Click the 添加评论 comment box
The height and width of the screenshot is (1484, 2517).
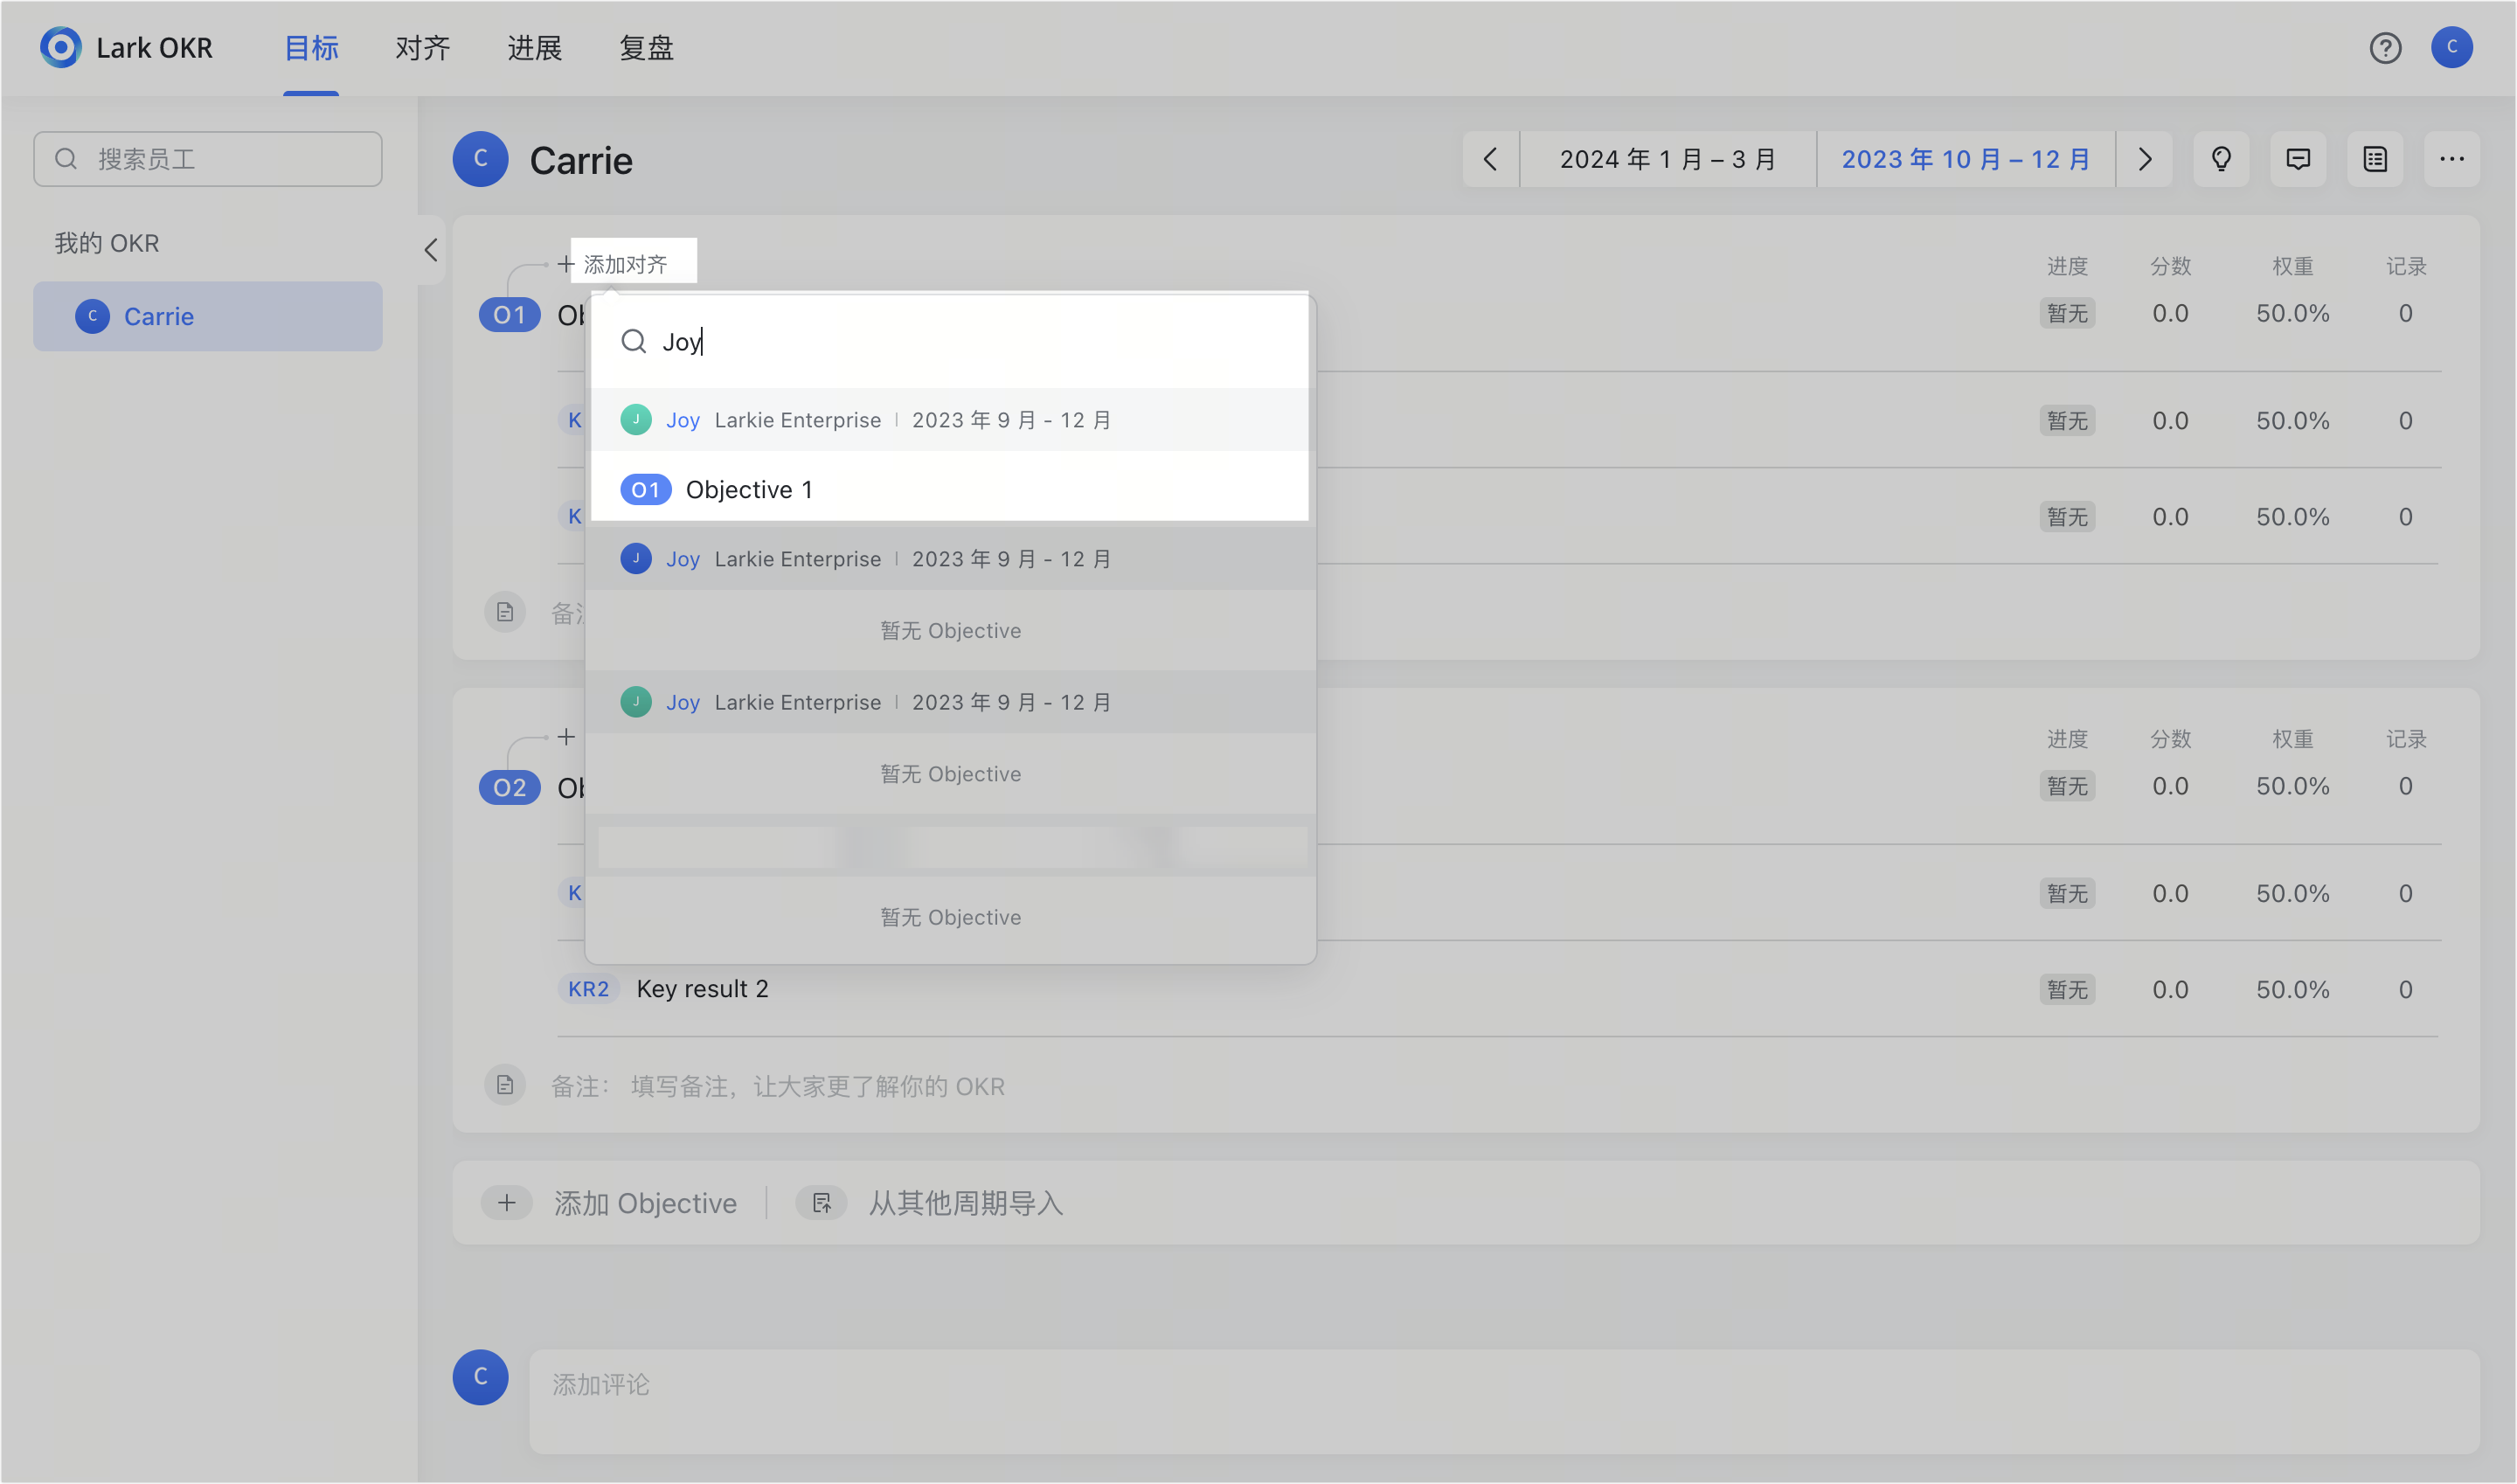tap(1504, 1401)
